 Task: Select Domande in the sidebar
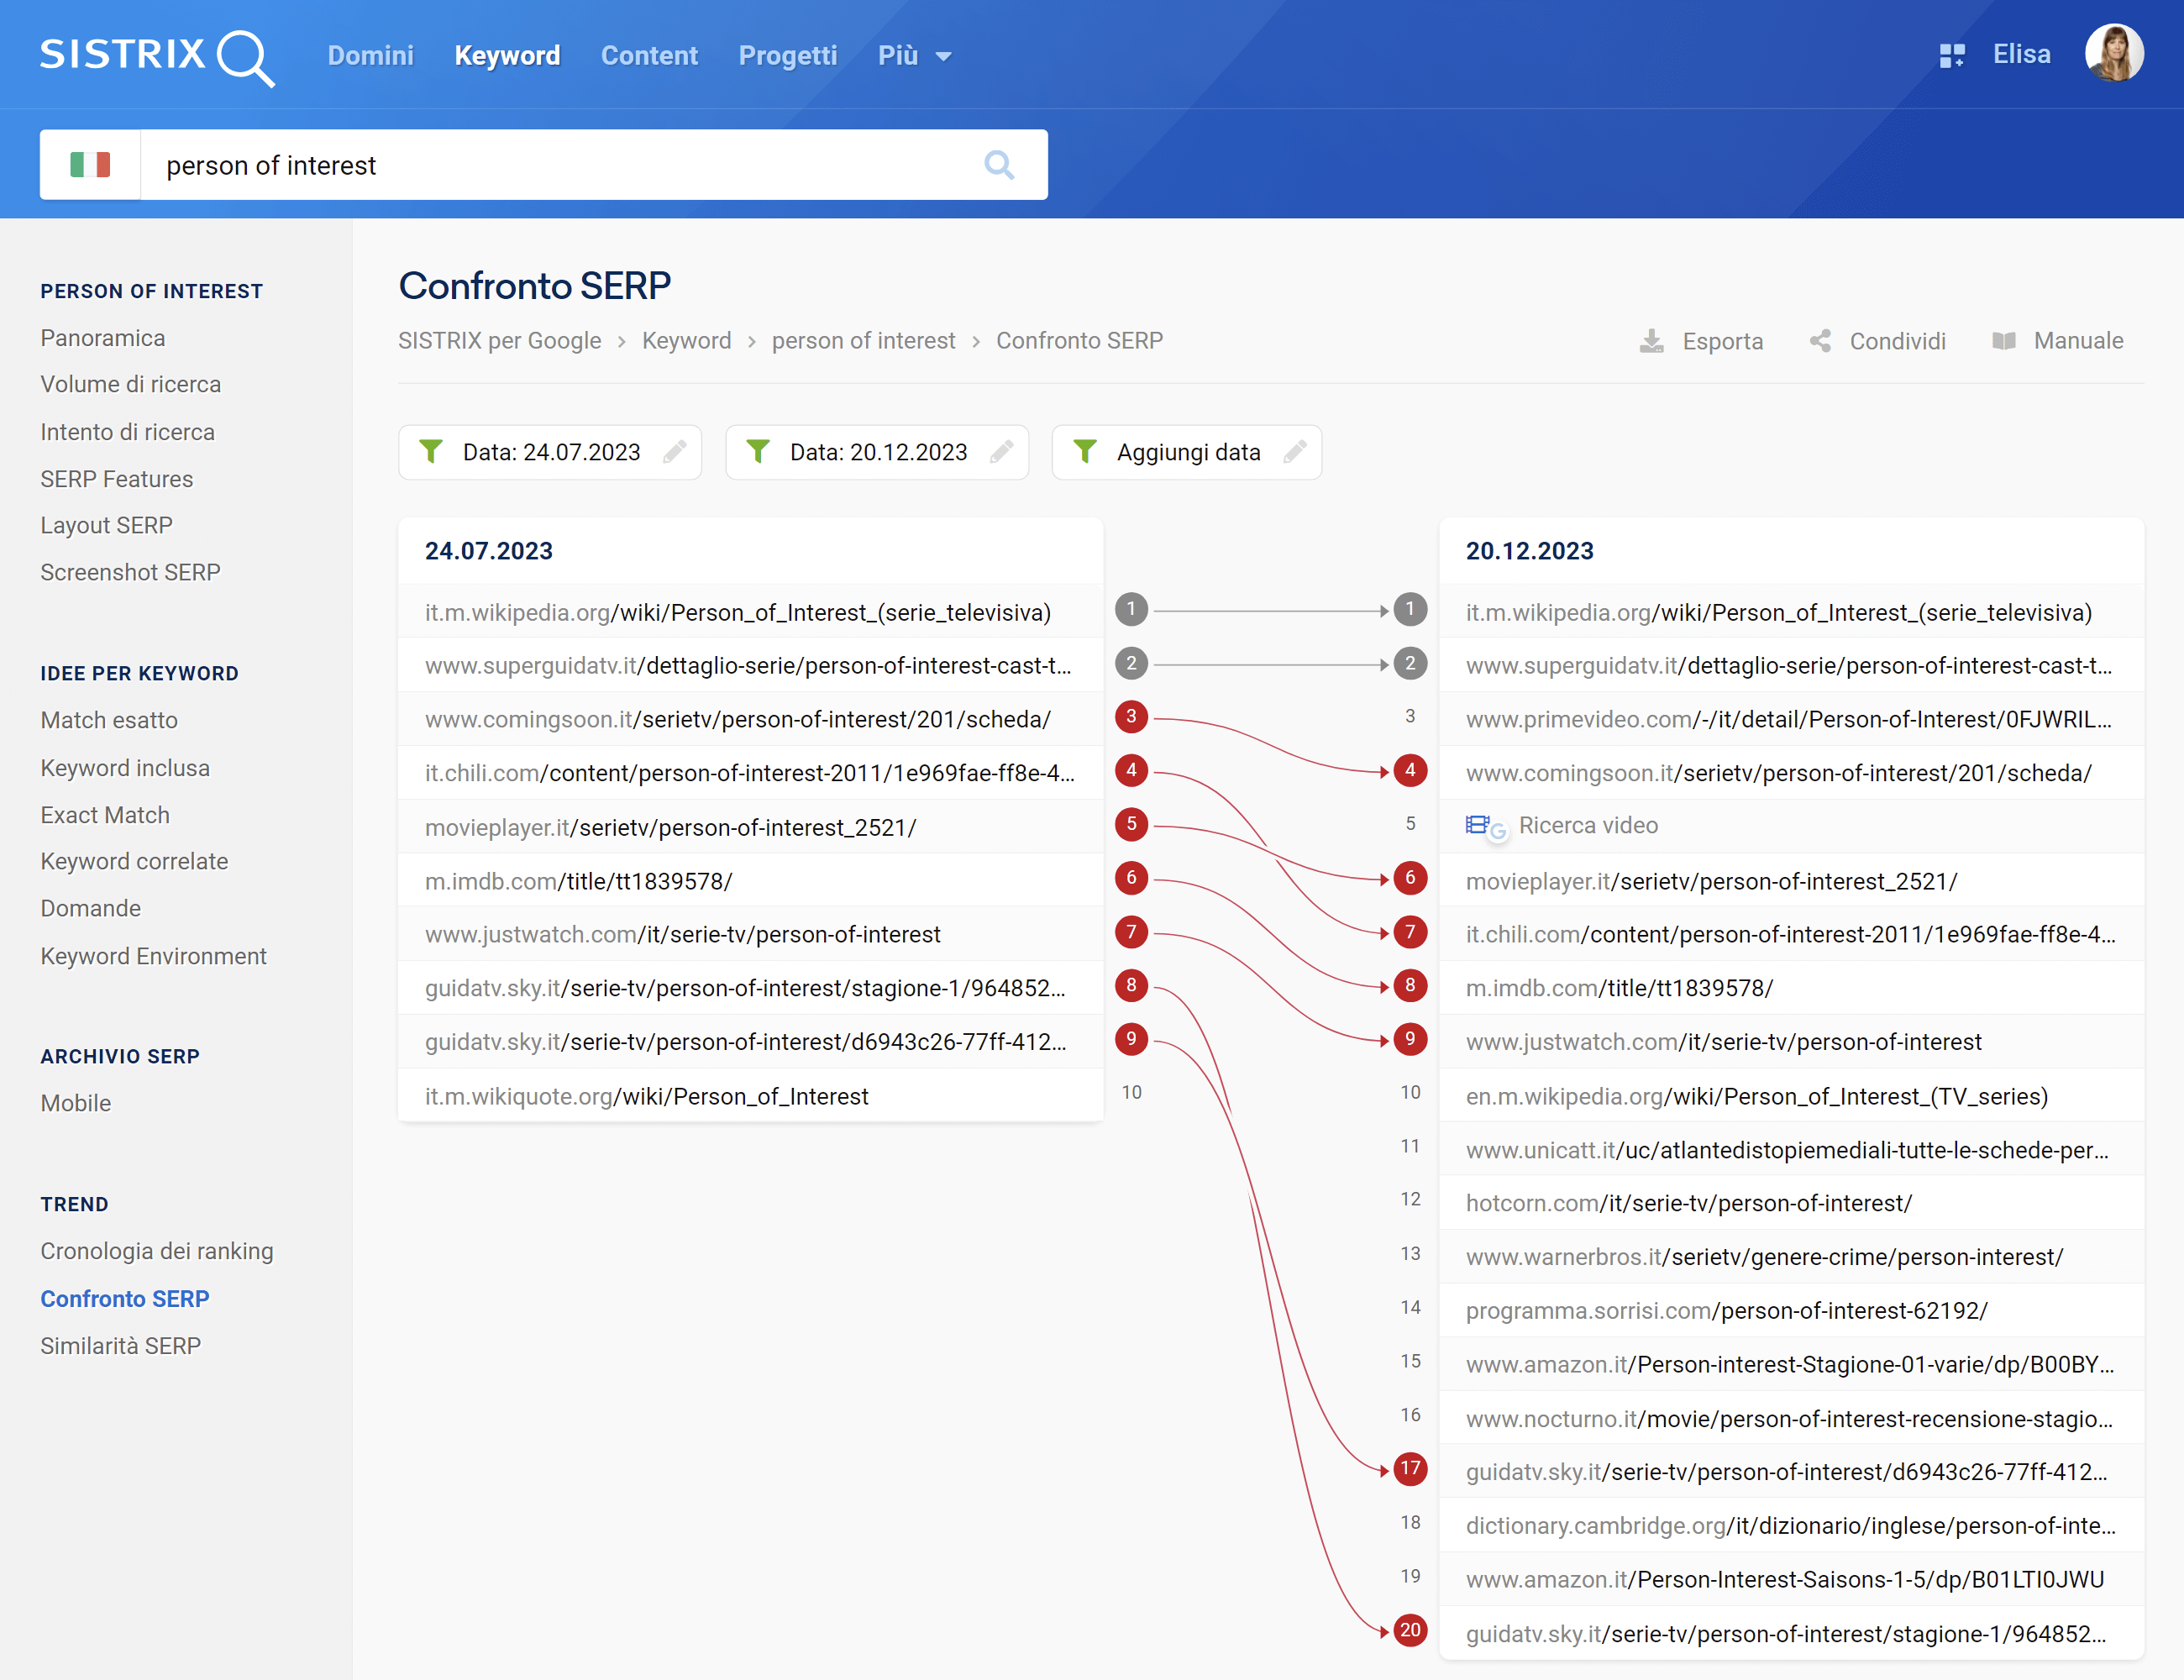coord(91,909)
